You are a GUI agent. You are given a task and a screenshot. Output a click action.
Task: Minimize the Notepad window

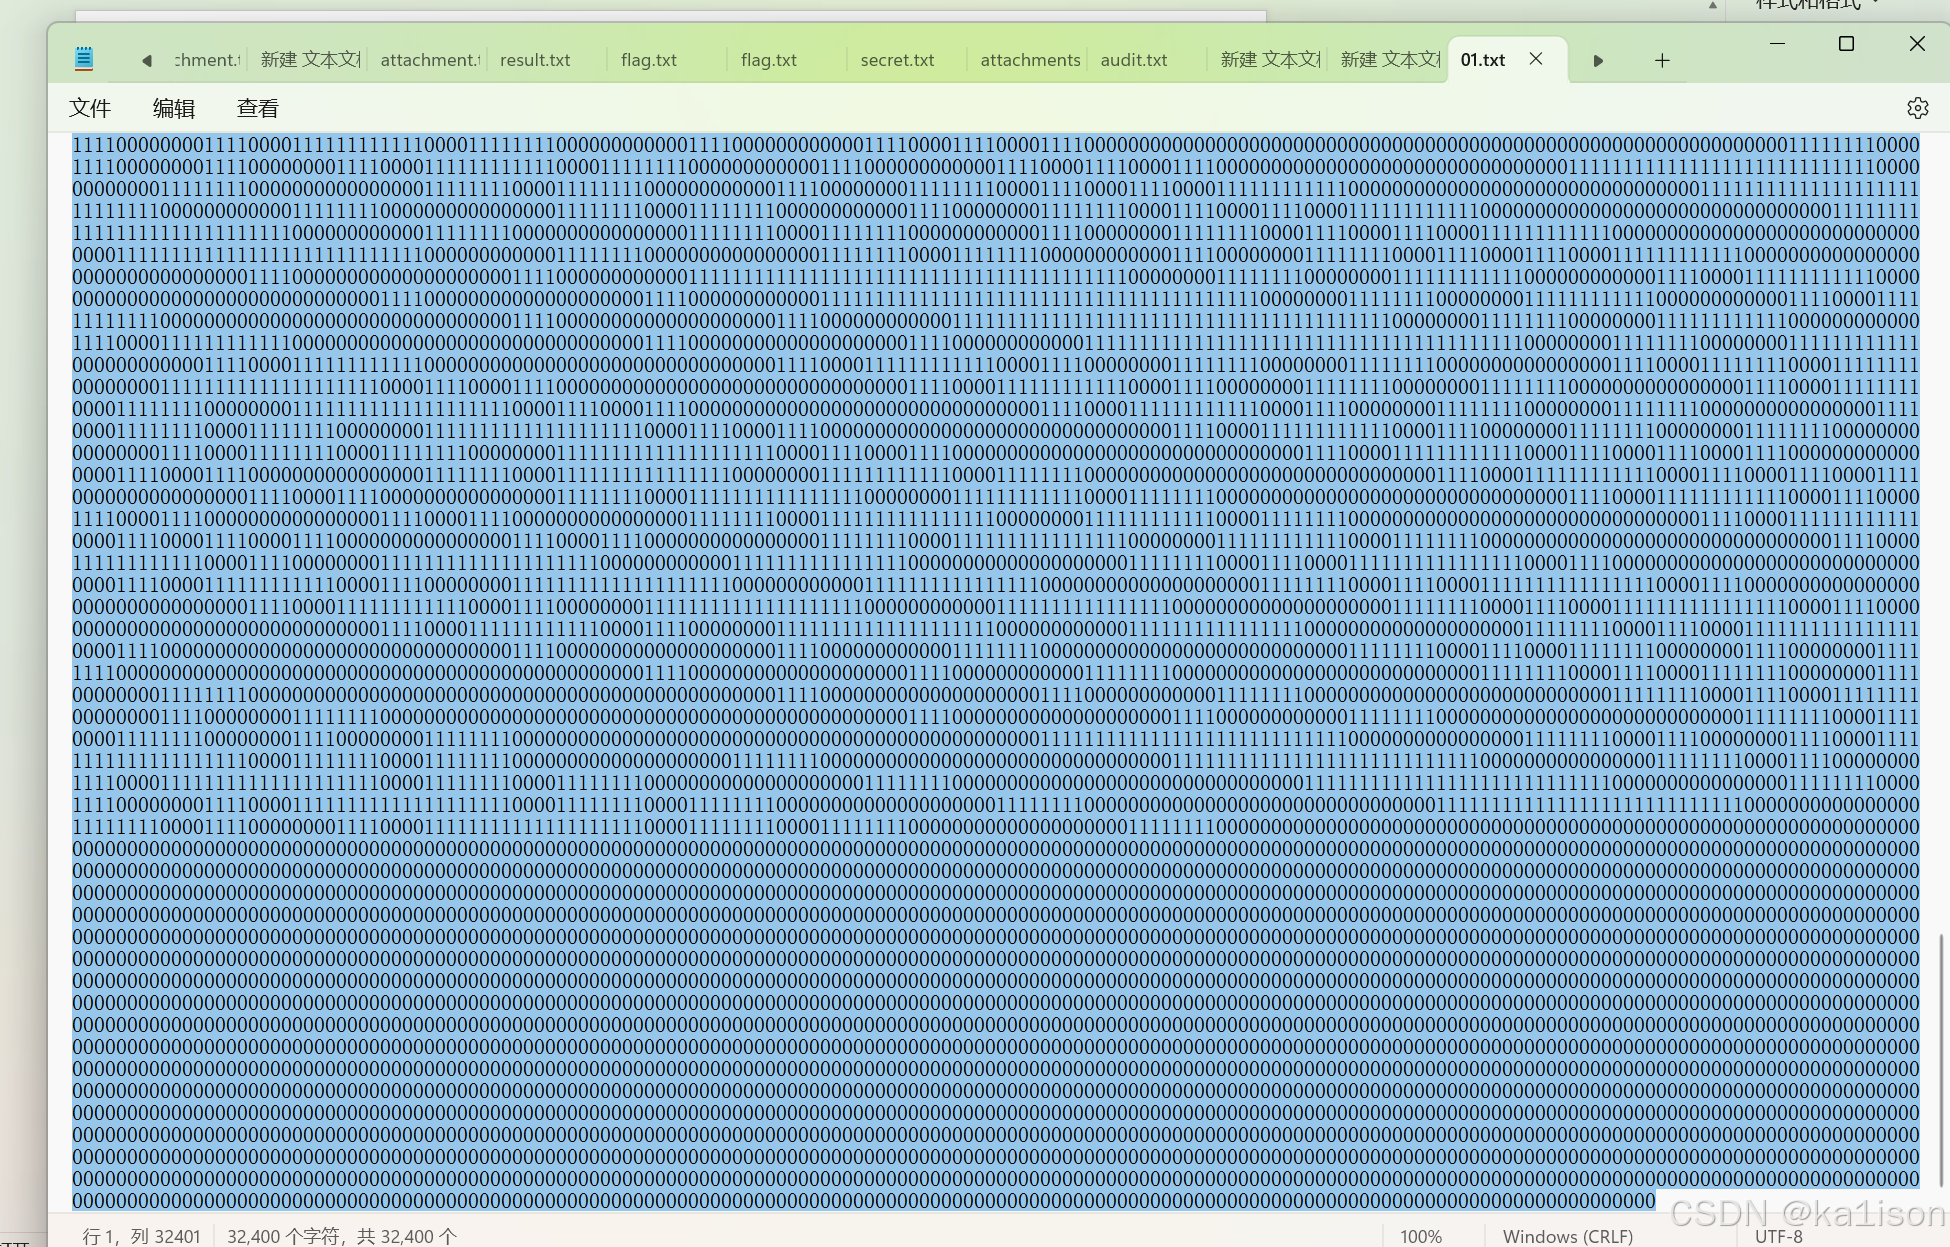(x=1777, y=44)
